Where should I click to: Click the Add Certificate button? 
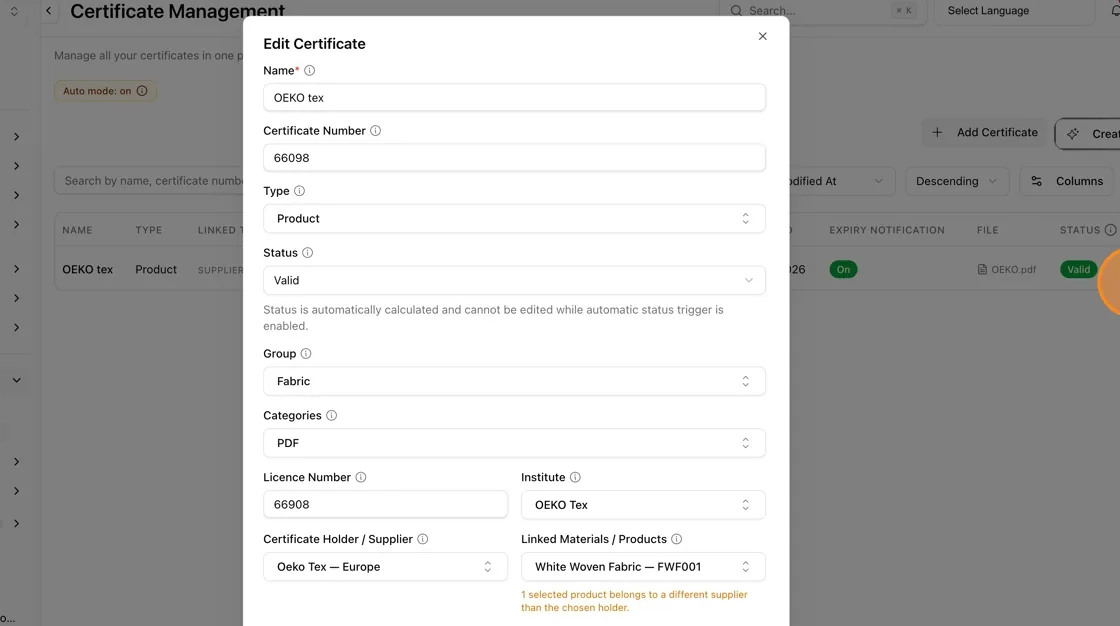coord(984,132)
